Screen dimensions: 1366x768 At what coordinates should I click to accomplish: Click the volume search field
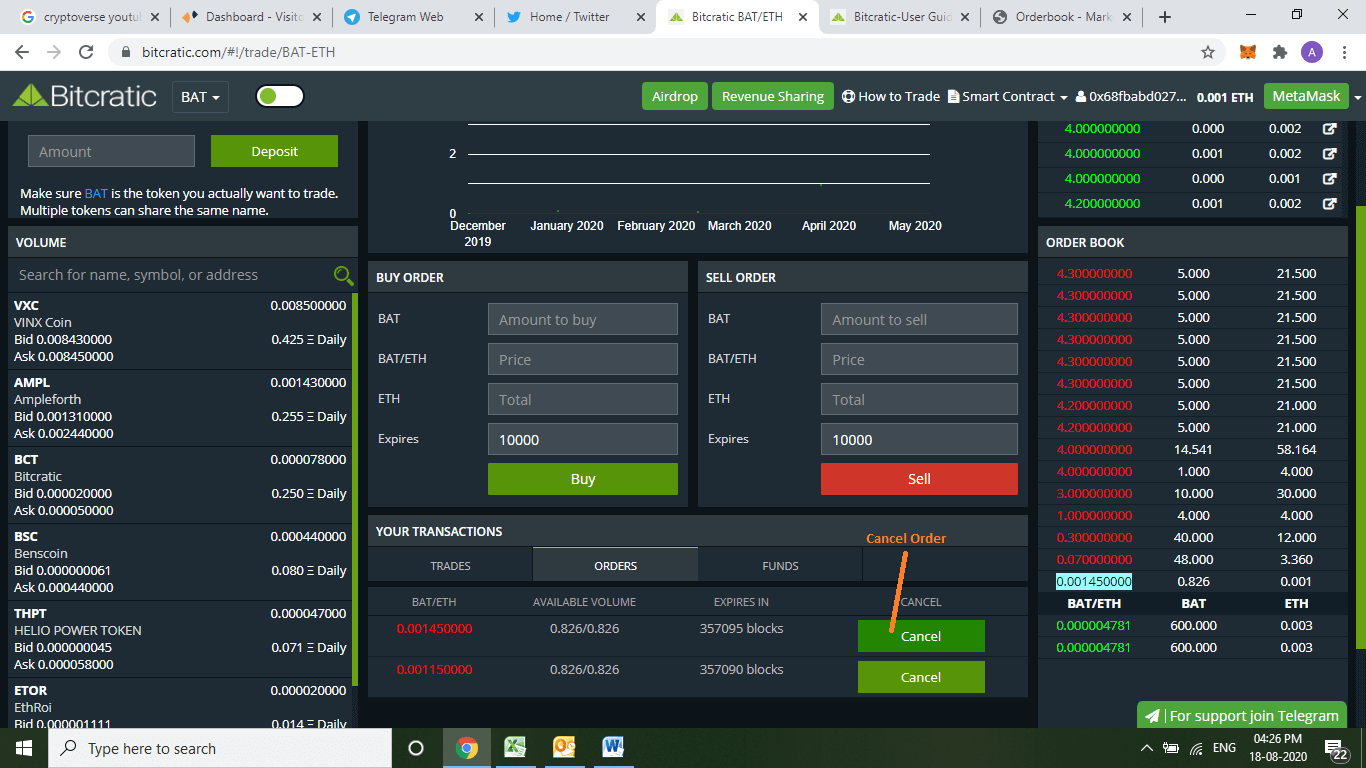170,275
